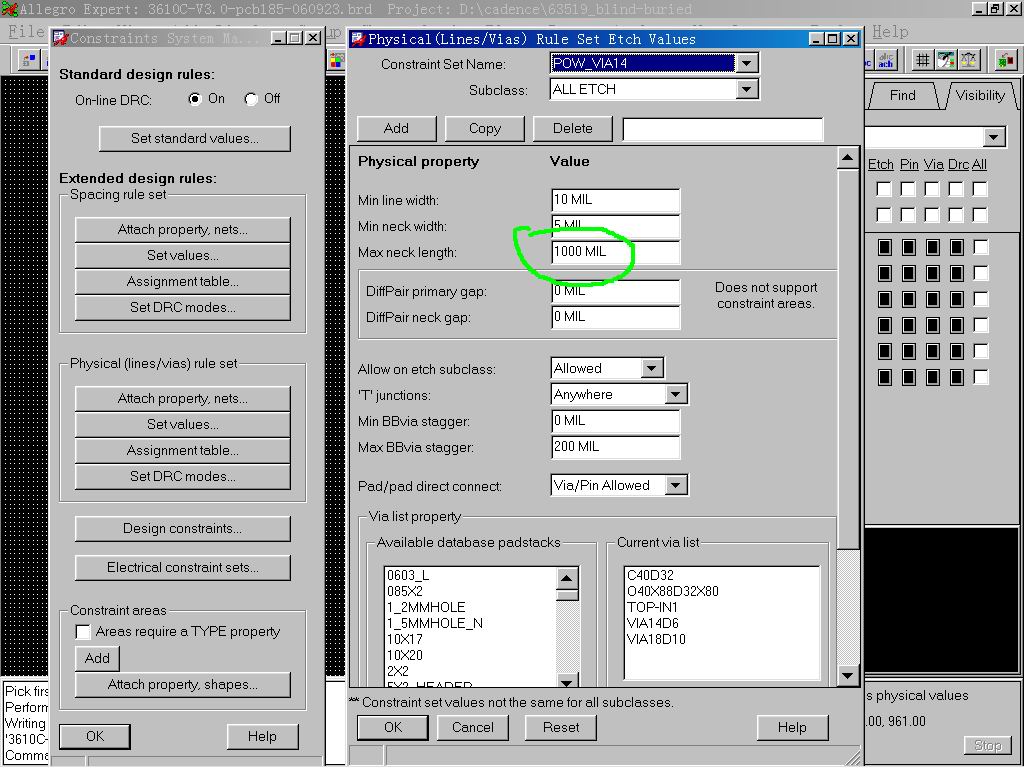Screen dimensions: 1024x768
Task: Click the Allegro Expert title bar application icon
Action: click(9, 9)
